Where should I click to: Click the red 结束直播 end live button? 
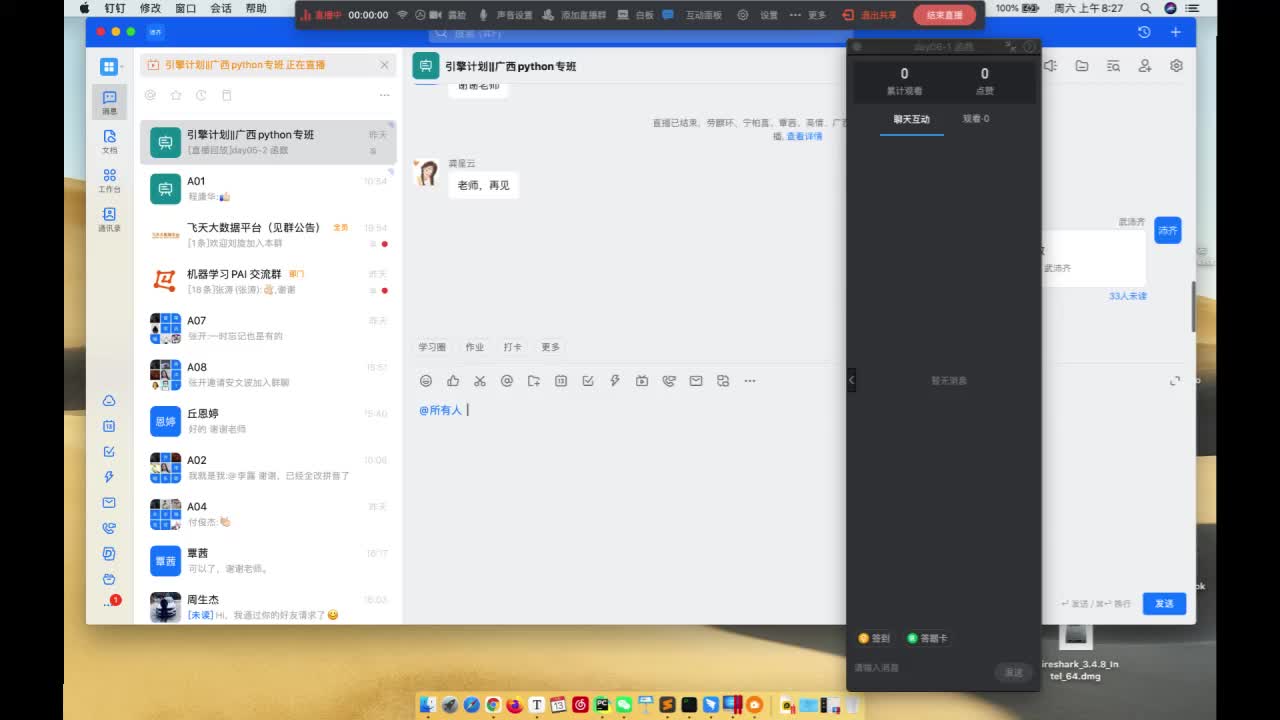(x=944, y=15)
